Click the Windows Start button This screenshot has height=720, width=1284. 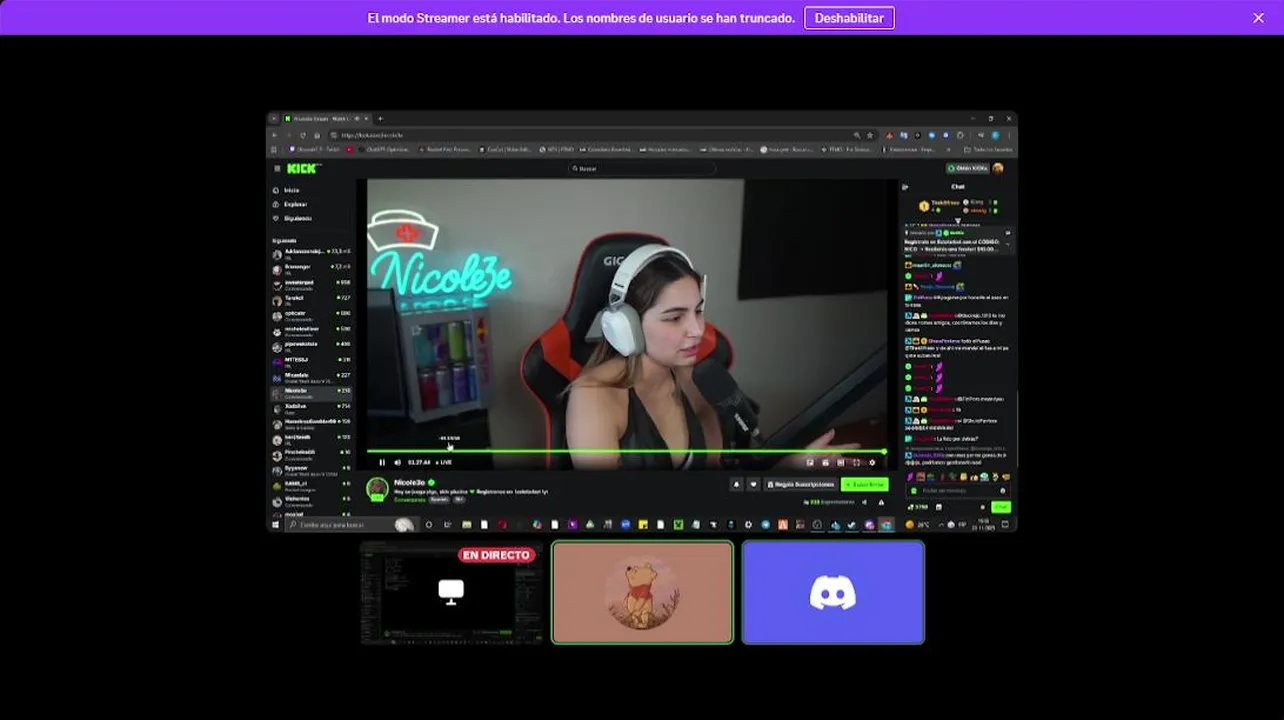click(x=276, y=525)
